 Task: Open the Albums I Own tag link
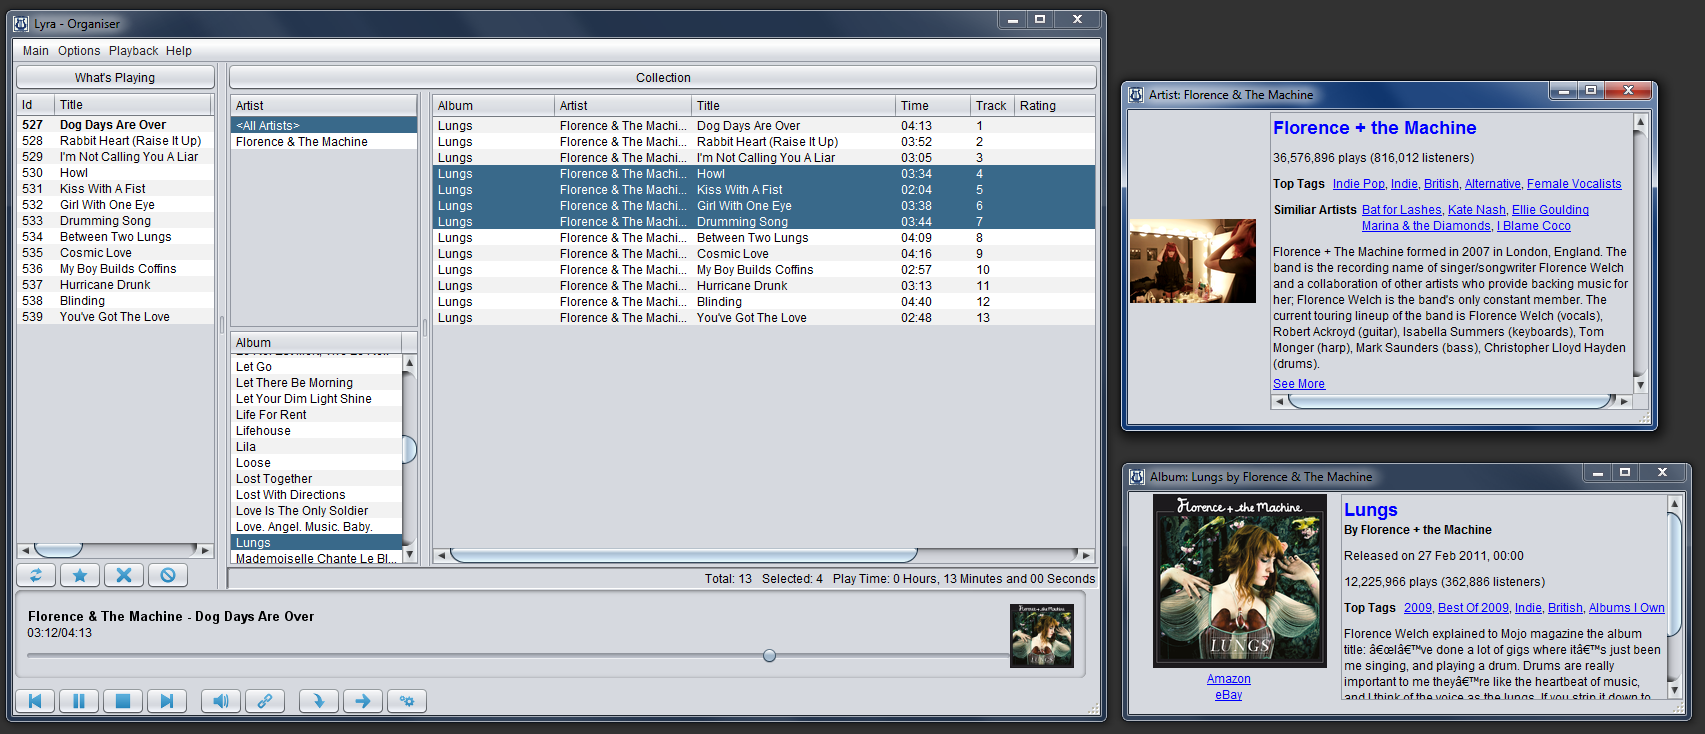[x=1627, y=608]
